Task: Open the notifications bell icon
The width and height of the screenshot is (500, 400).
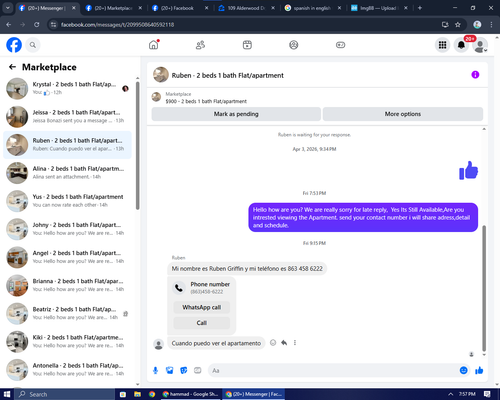Action: point(461,45)
